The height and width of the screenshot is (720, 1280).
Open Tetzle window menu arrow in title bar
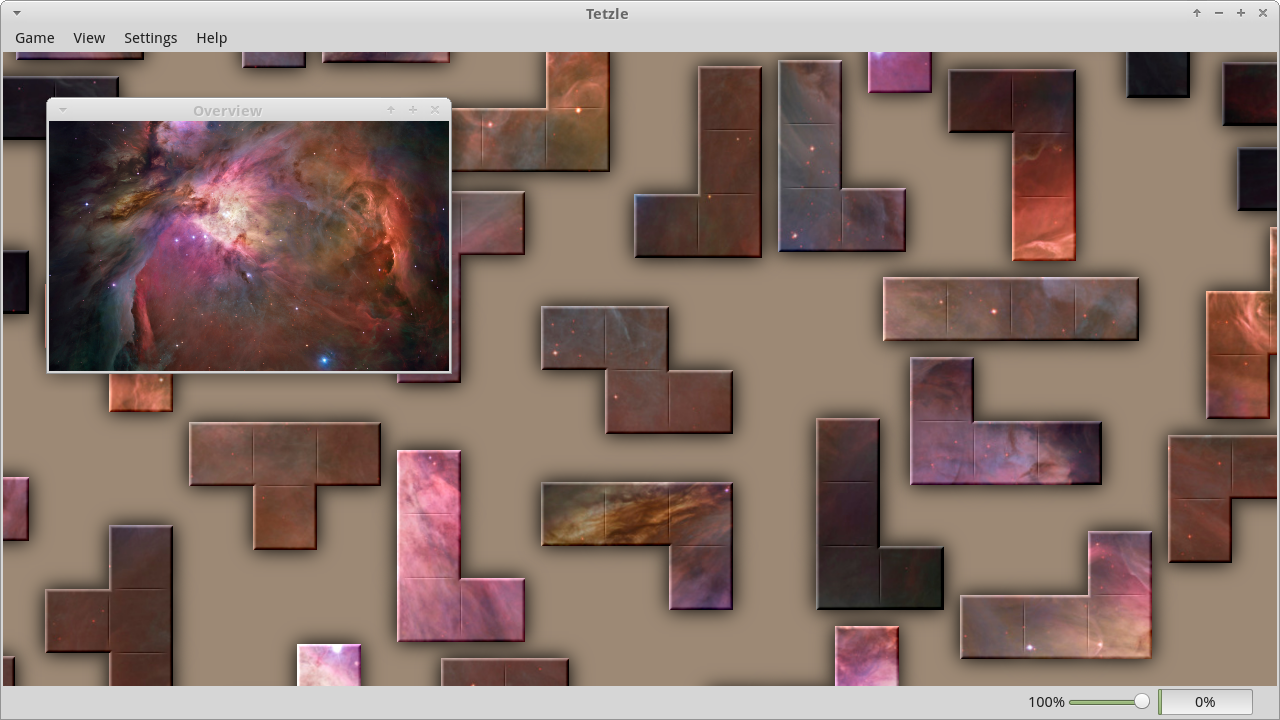[17, 13]
